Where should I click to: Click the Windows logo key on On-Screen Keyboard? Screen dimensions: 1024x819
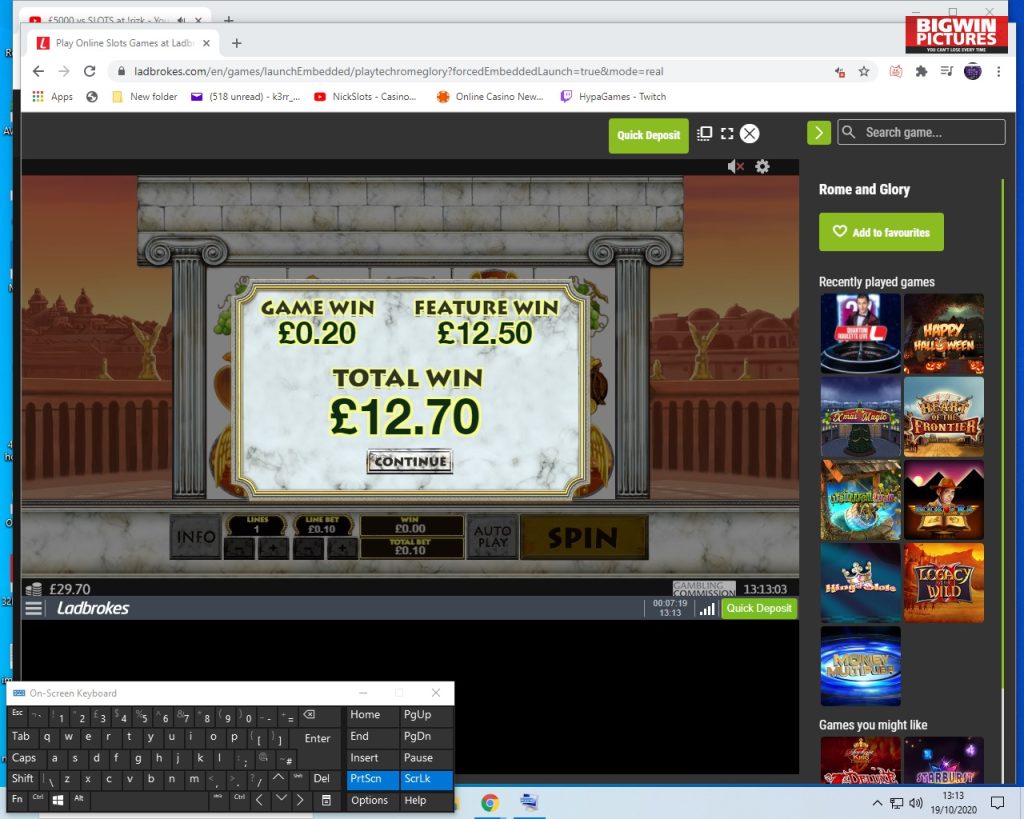pyautogui.click(x=57, y=799)
